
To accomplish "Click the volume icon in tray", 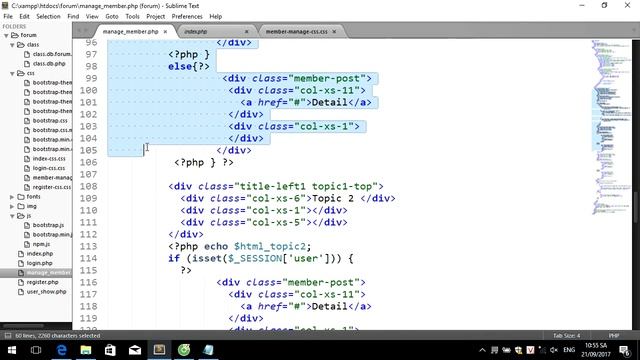I will click(x=554, y=350).
